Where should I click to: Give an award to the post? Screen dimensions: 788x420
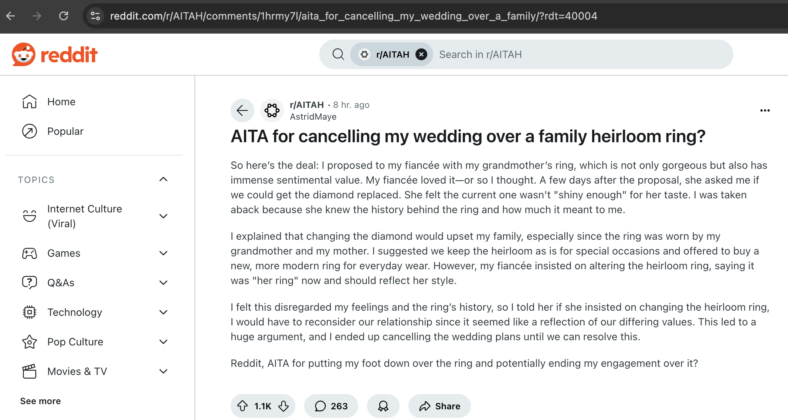pyautogui.click(x=383, y=406)
